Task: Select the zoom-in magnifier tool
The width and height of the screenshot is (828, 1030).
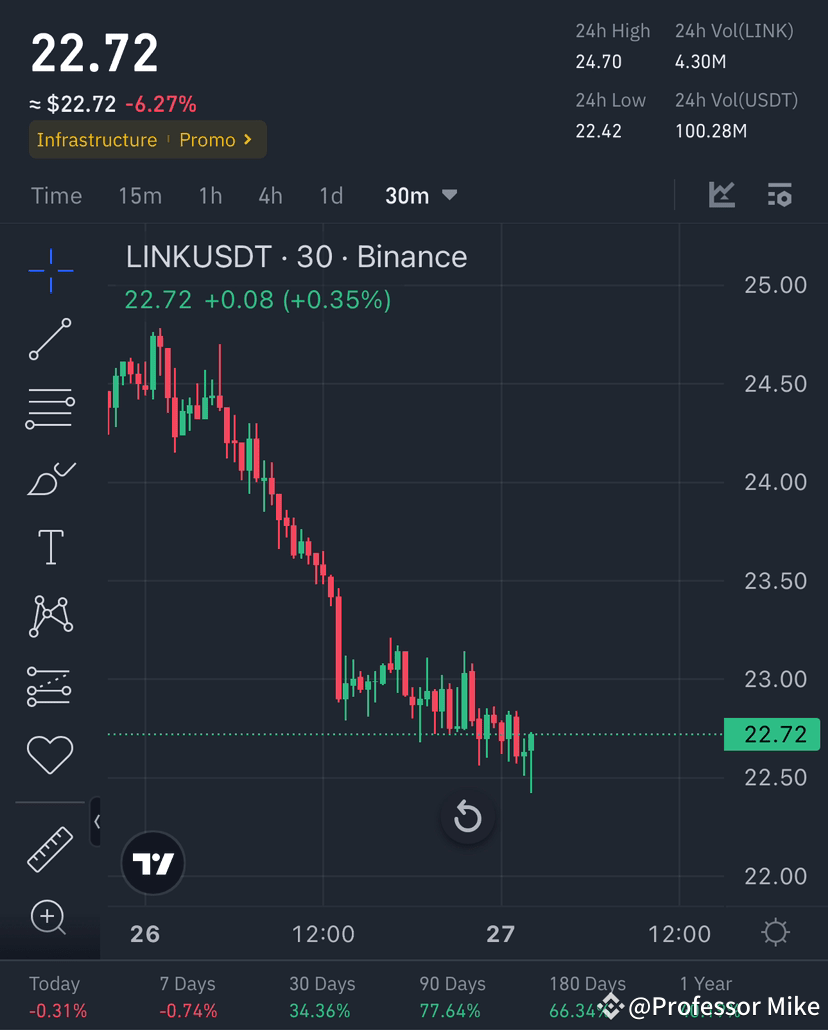Action: tap(50, 917)
